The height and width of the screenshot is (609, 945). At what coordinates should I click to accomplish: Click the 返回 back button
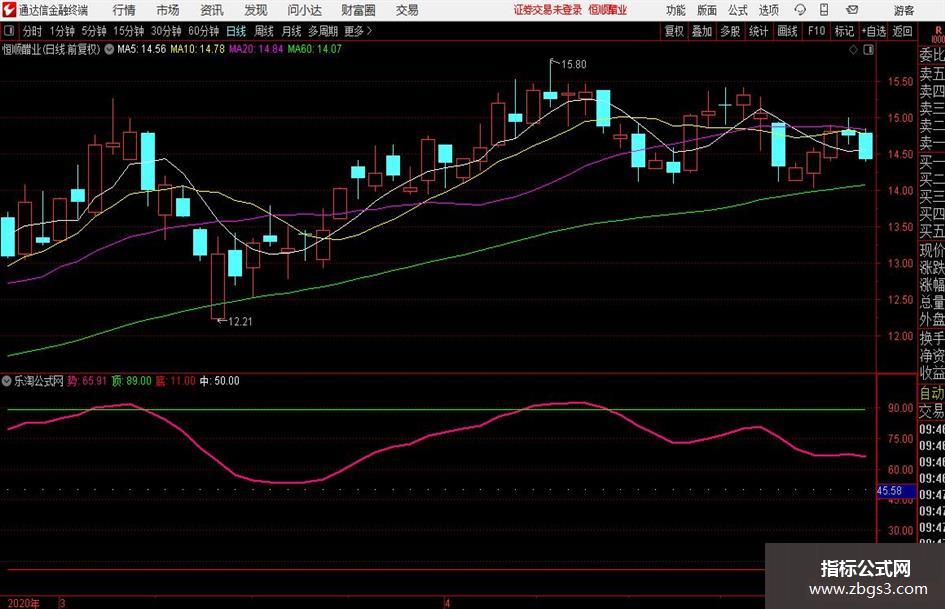[x=902, y=31]
